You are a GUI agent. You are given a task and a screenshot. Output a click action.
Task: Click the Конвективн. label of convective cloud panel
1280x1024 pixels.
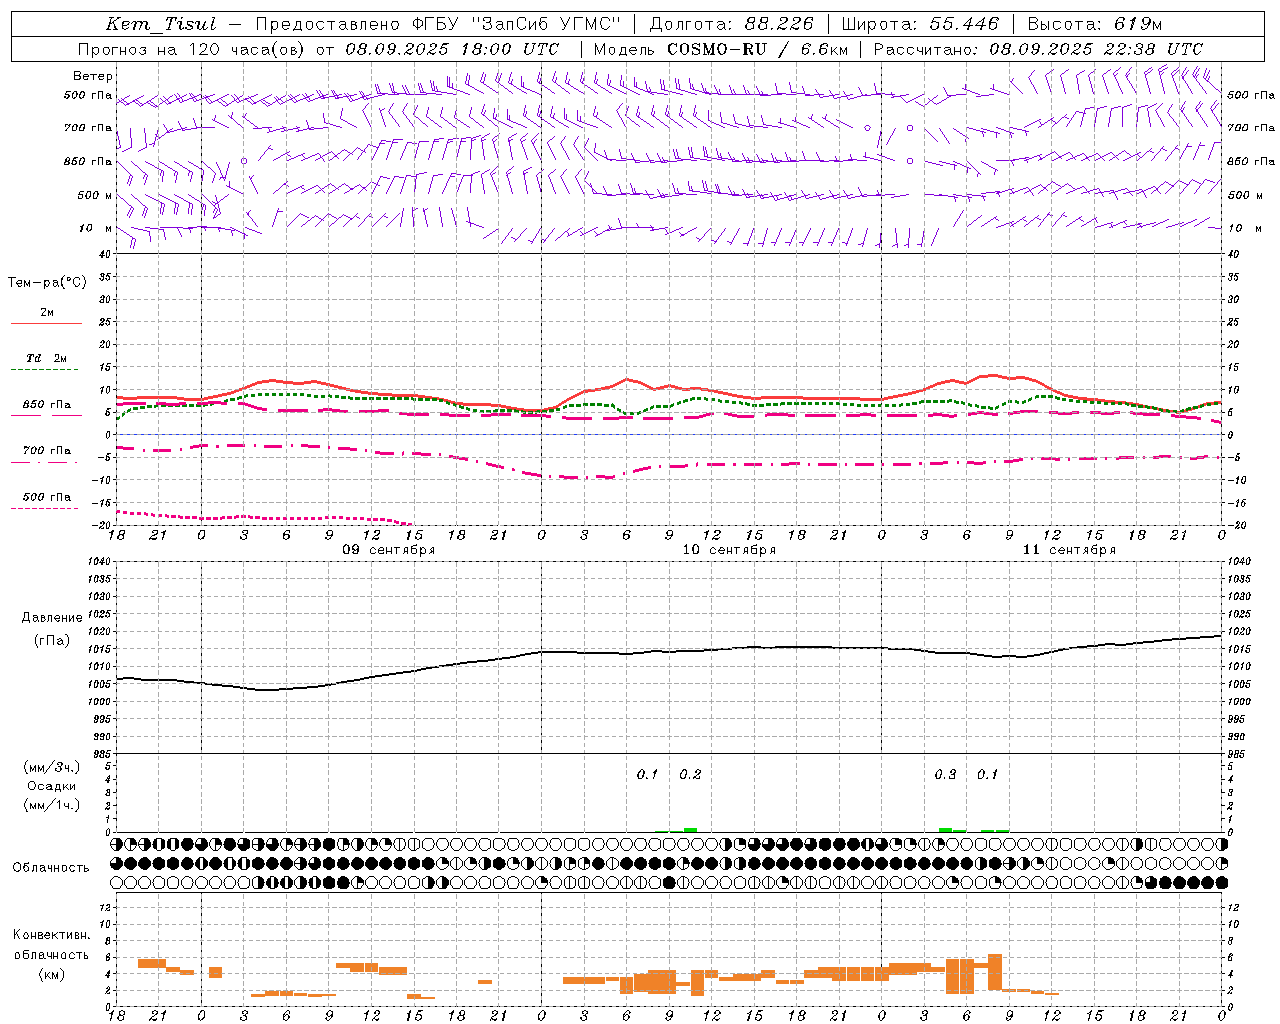point(51,935)
